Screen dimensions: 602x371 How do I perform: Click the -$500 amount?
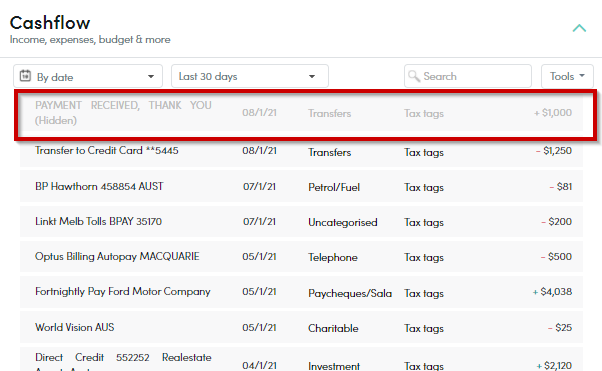coord(556,256)
